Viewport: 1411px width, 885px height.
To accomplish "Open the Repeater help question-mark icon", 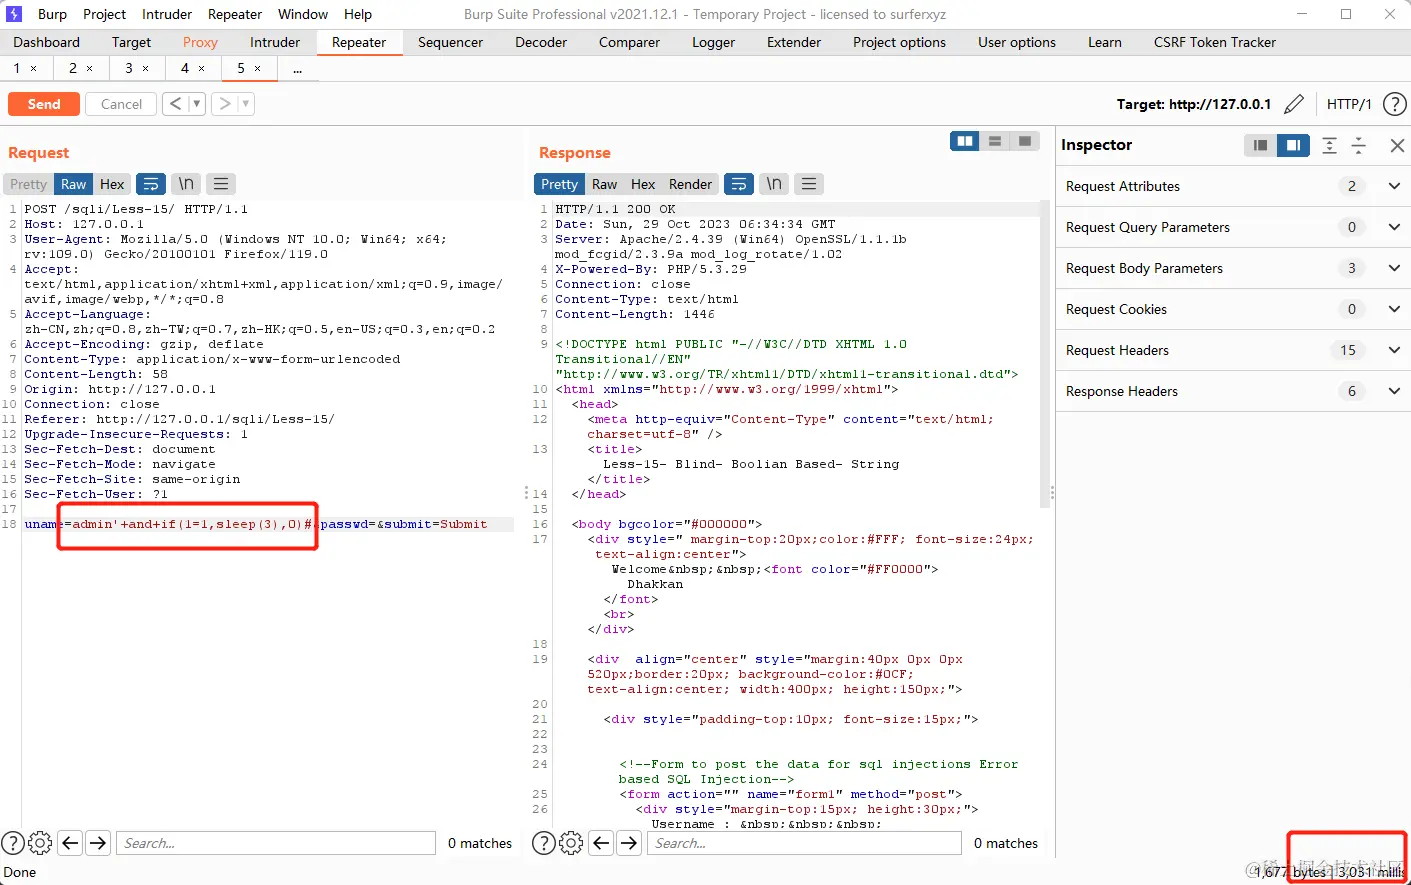I will click(1393, 104).
